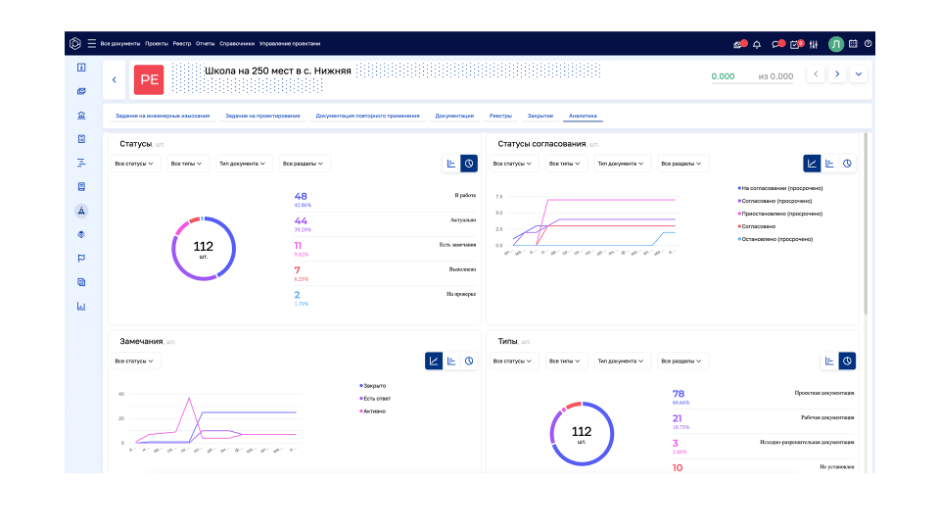Click the next project arrow button
This screenshot has width=941, height=529.
838,74
